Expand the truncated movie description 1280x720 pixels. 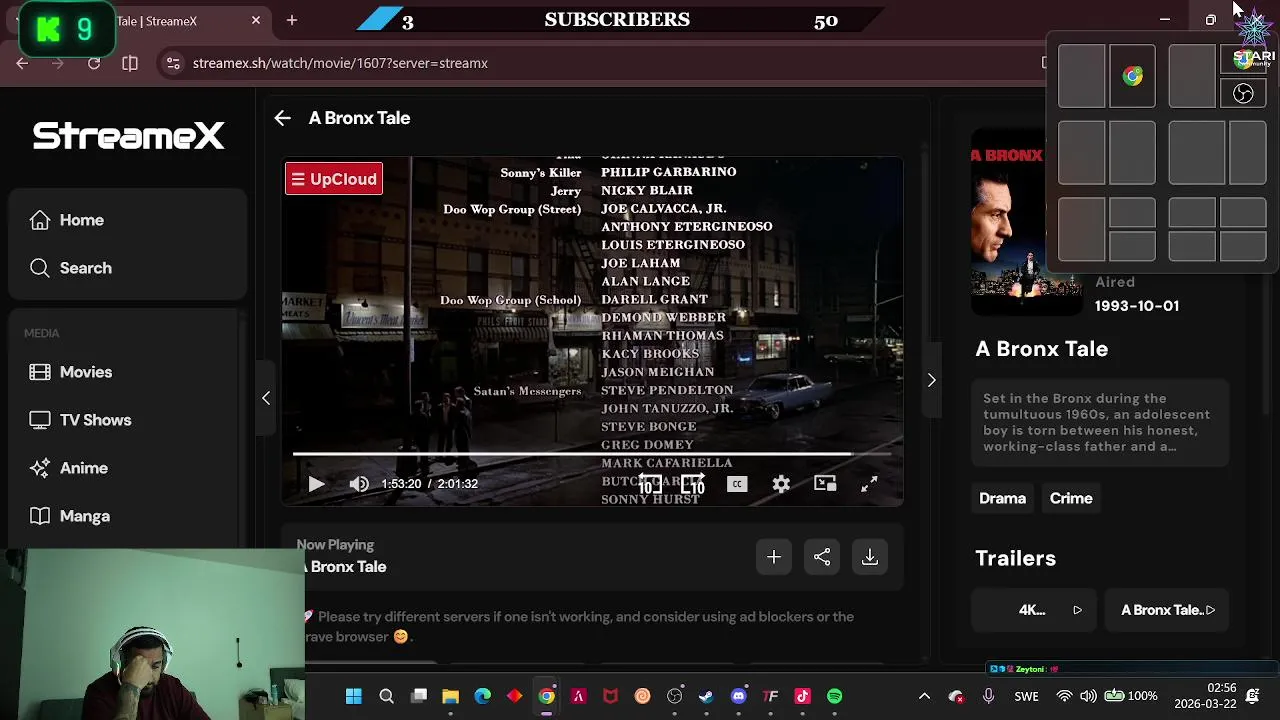tap(1100, 422)
